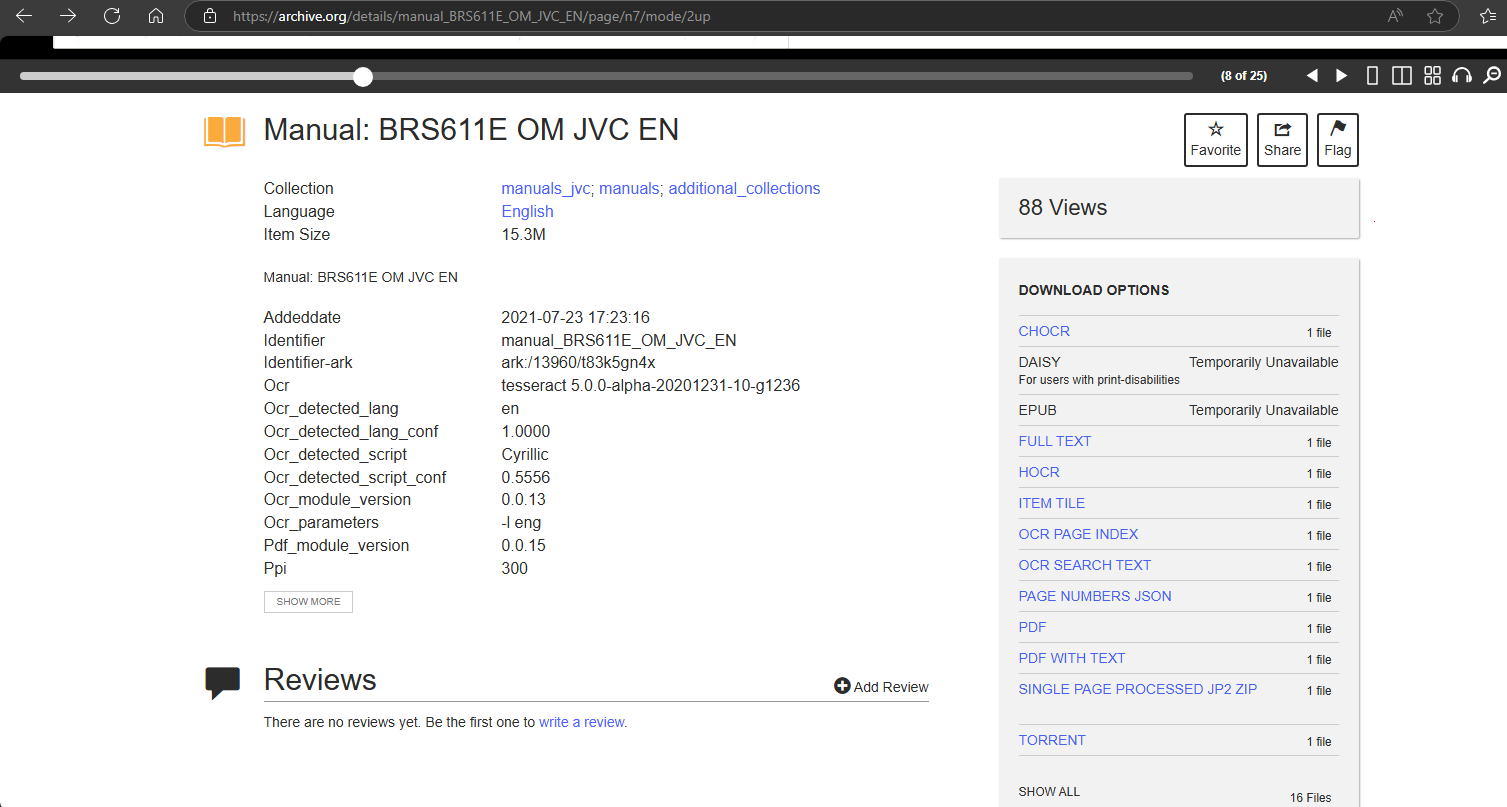Viewport: 1507px width, 807px height.
Task: Download OCR PAGE INDEX
Action: [1078, 534]
